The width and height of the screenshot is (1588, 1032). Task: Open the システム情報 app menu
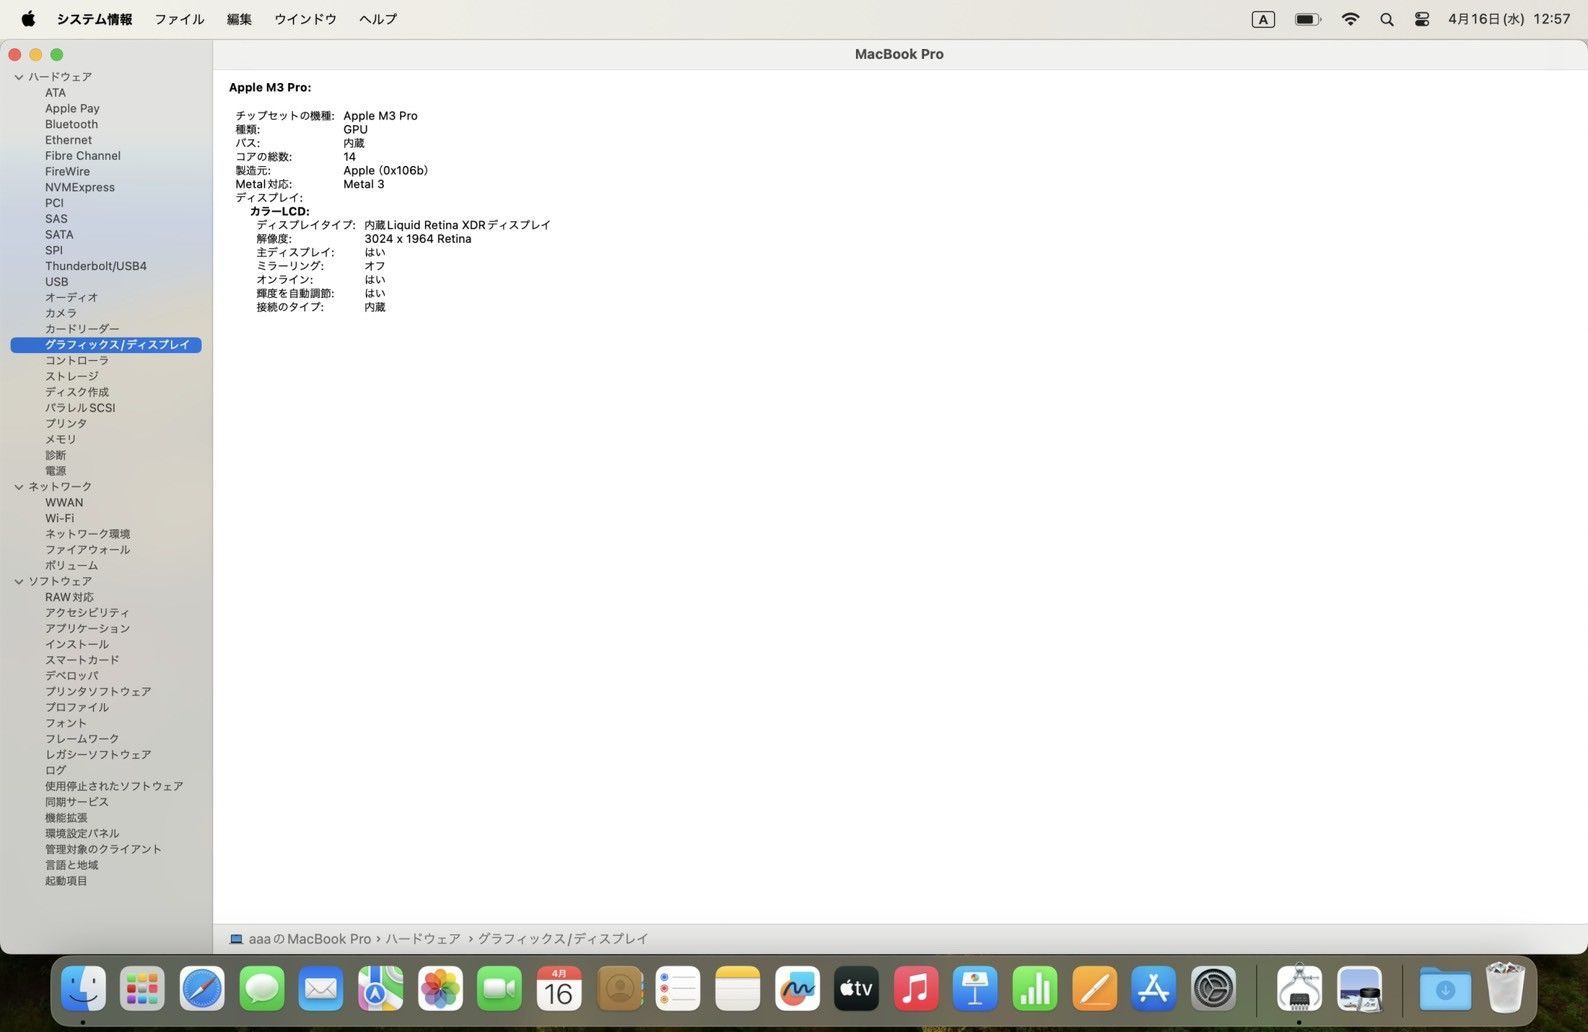(x=94, y=19)
